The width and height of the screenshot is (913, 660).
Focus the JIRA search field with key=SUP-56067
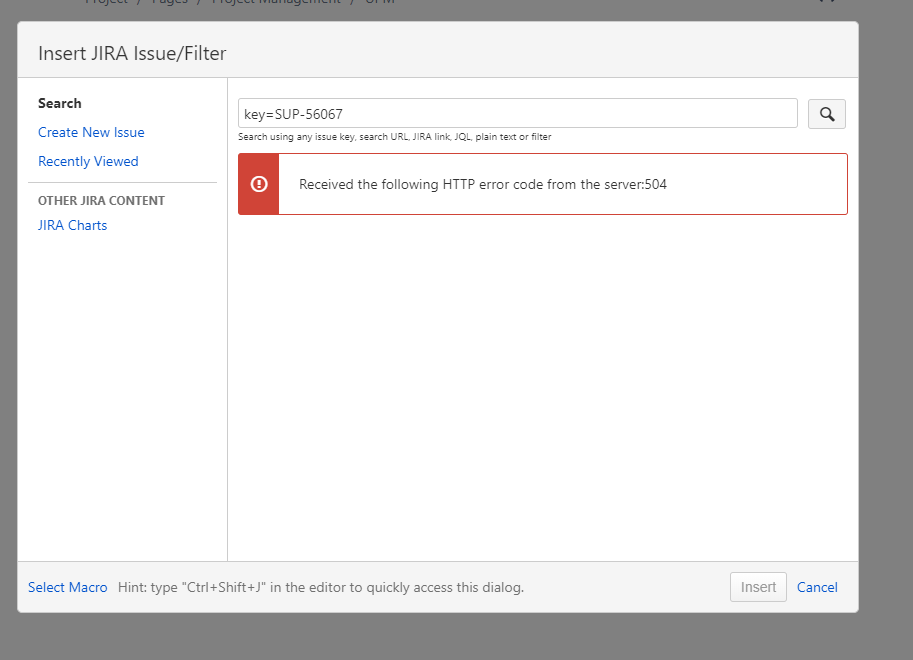(518, 113)
